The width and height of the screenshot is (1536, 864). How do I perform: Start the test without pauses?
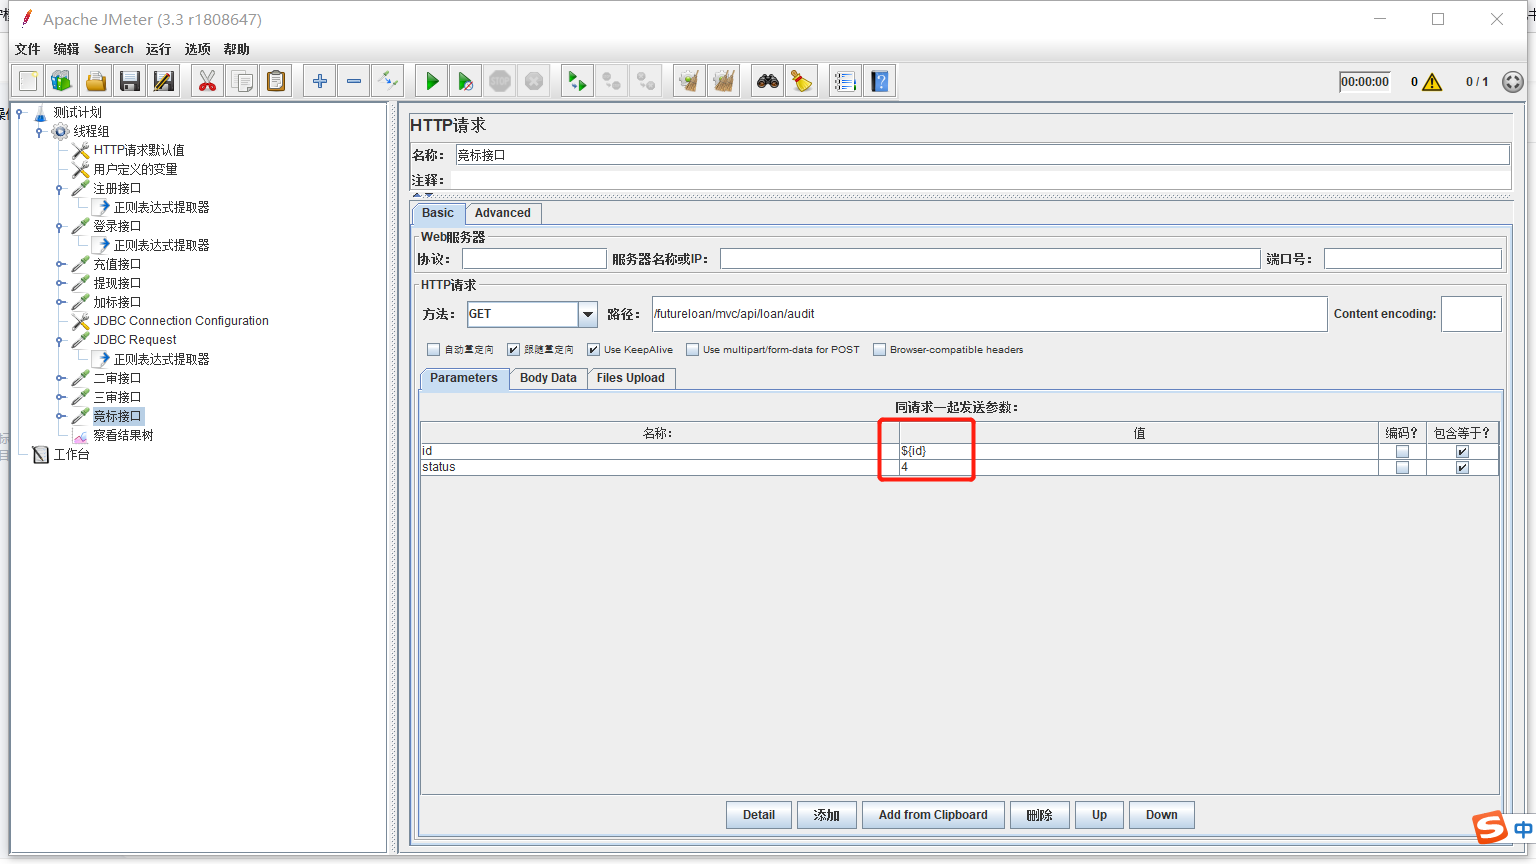pos(466,81)
